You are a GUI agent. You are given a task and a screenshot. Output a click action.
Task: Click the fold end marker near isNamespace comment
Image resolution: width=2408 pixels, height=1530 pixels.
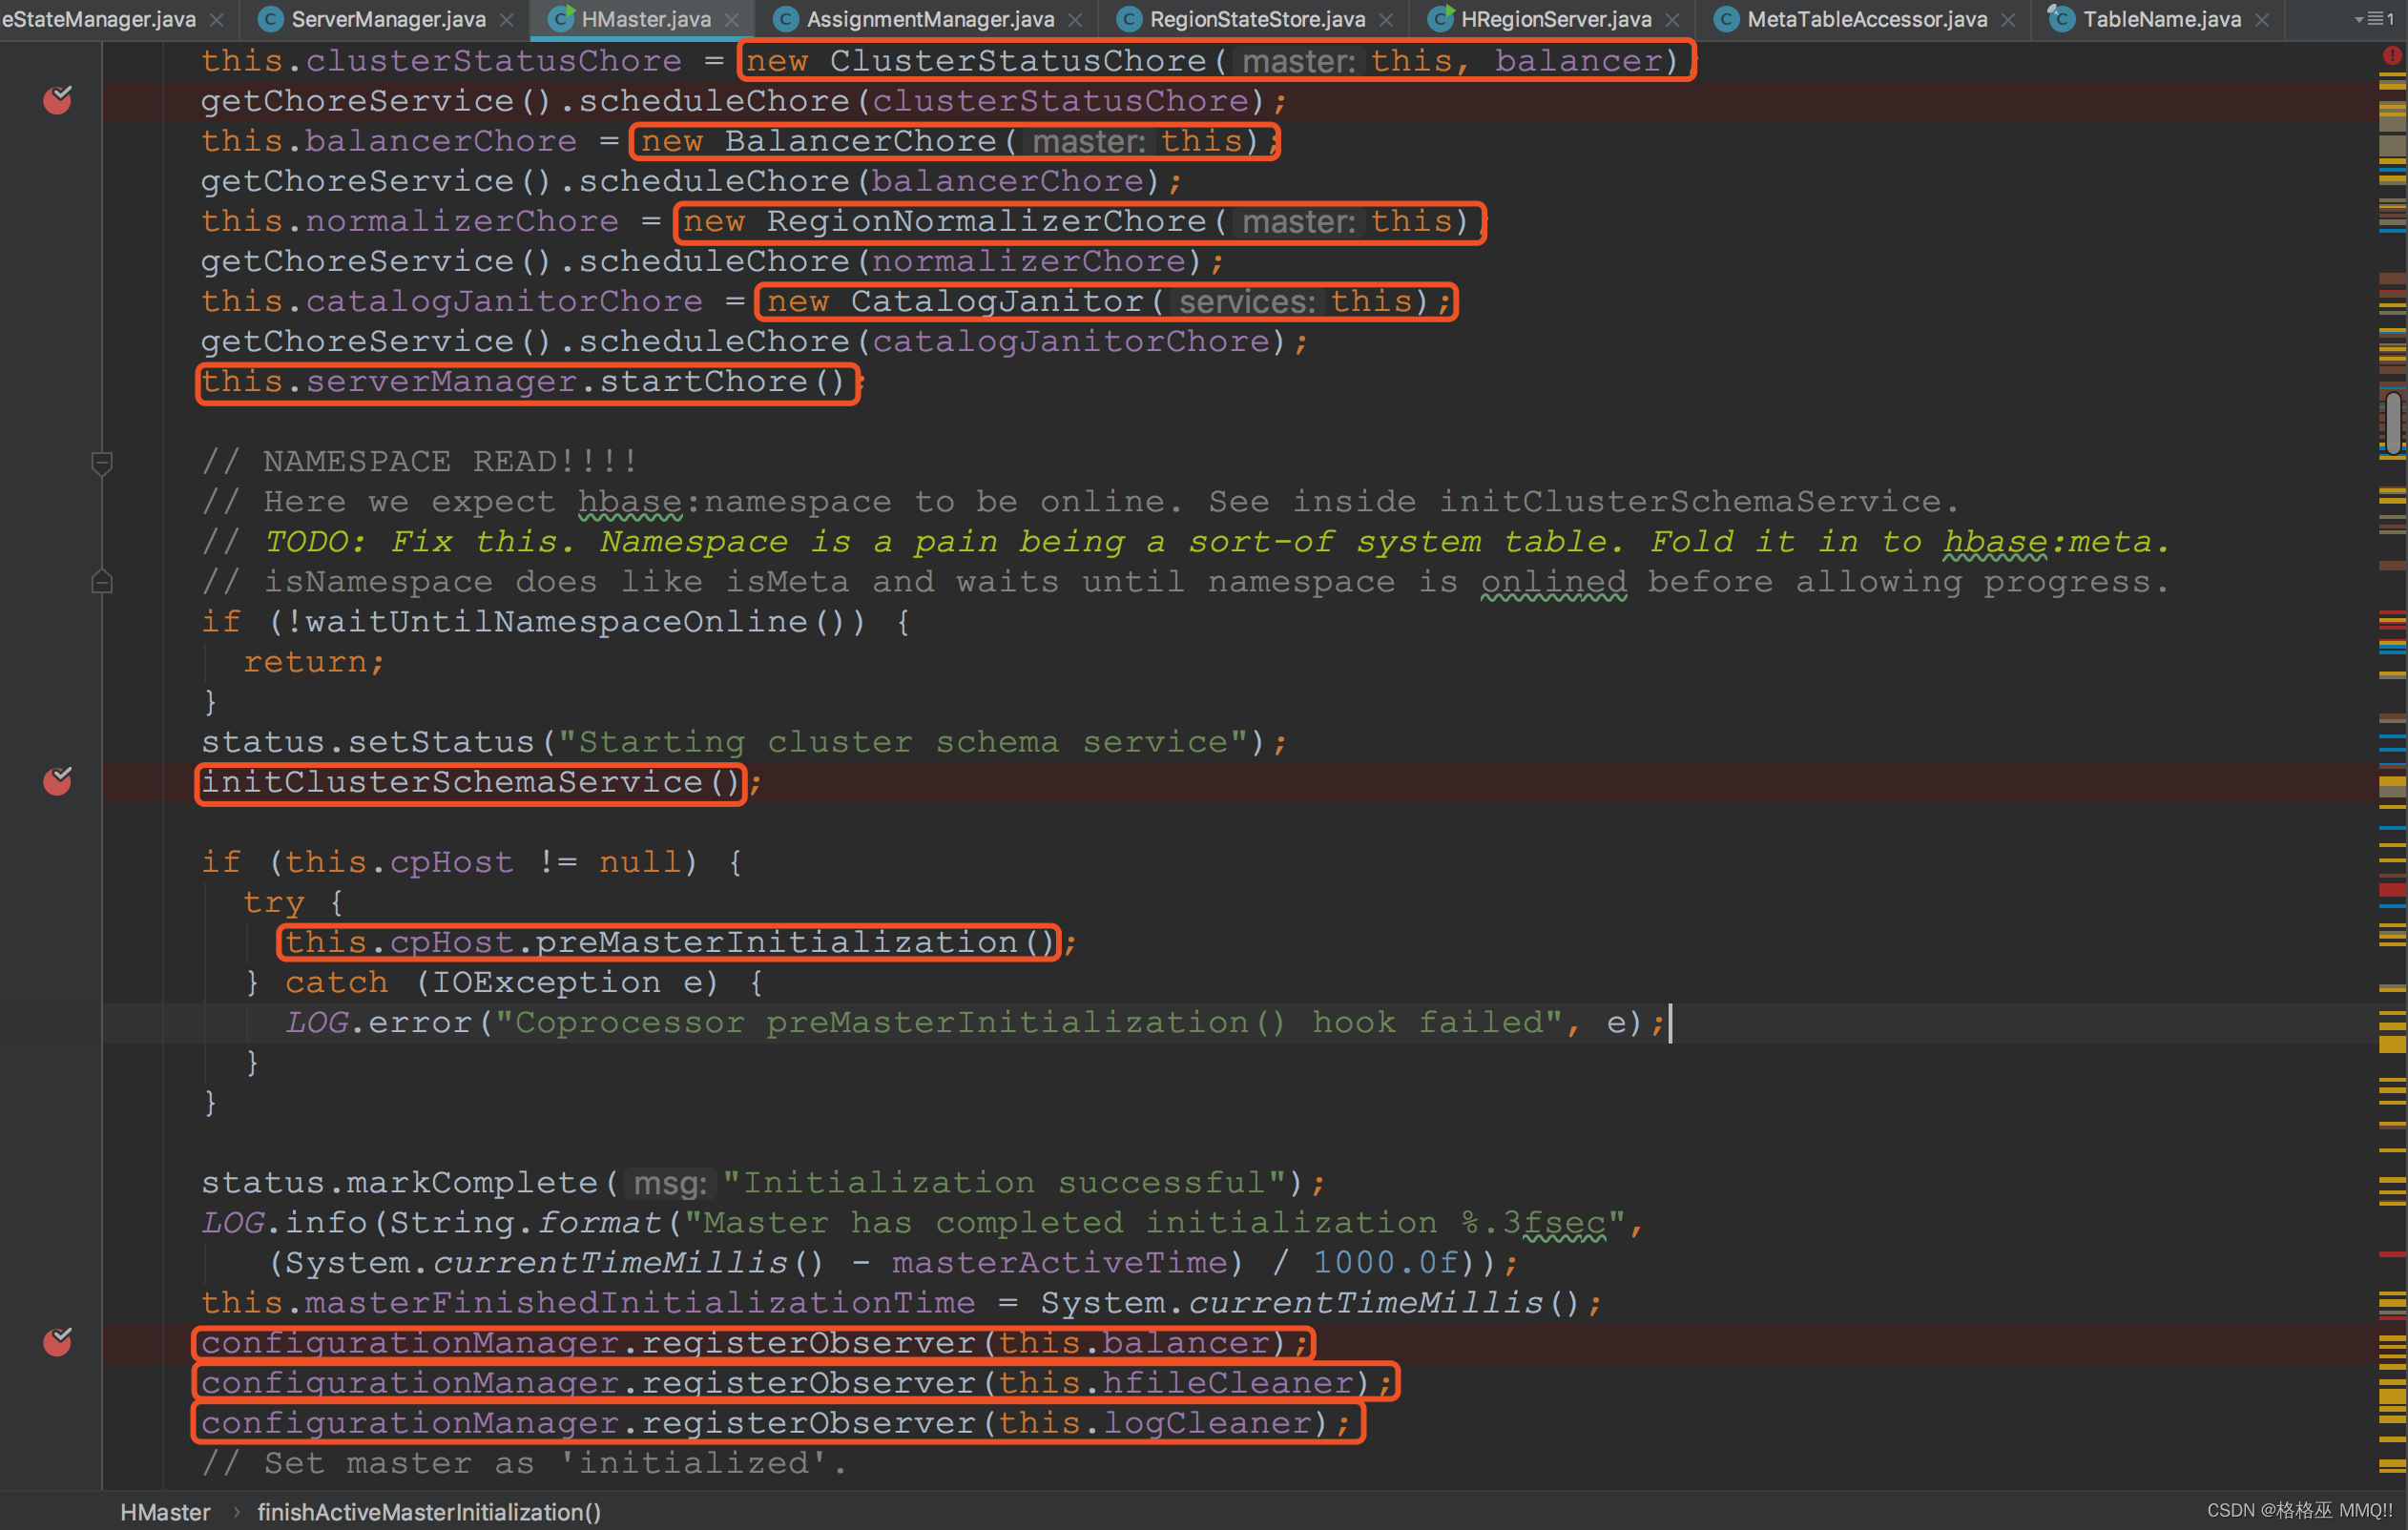[x=101, y=582]
